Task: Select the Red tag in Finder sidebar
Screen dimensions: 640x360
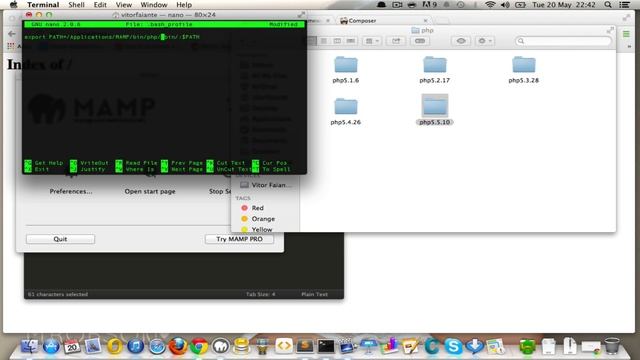Action: pos(252,208)
